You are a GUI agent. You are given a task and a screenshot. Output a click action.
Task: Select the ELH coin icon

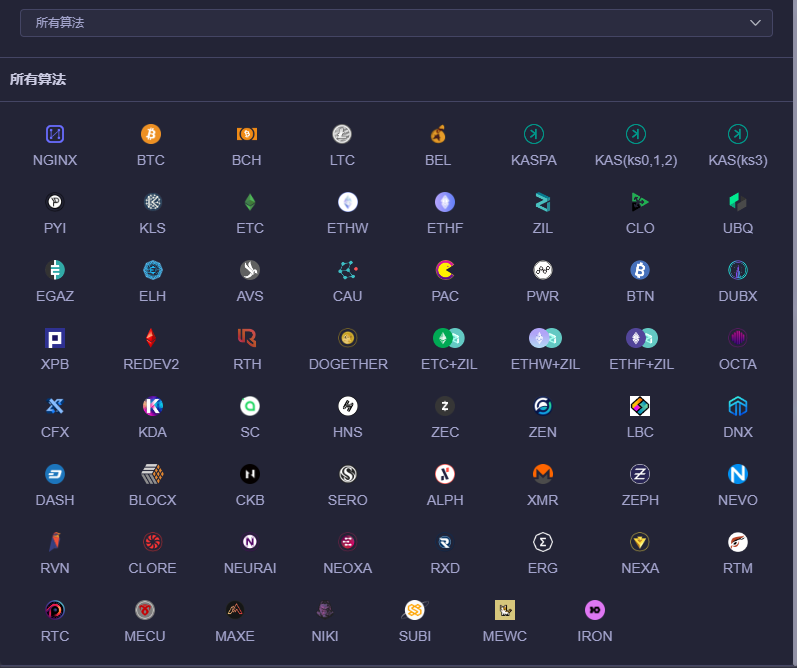(152, 270)
